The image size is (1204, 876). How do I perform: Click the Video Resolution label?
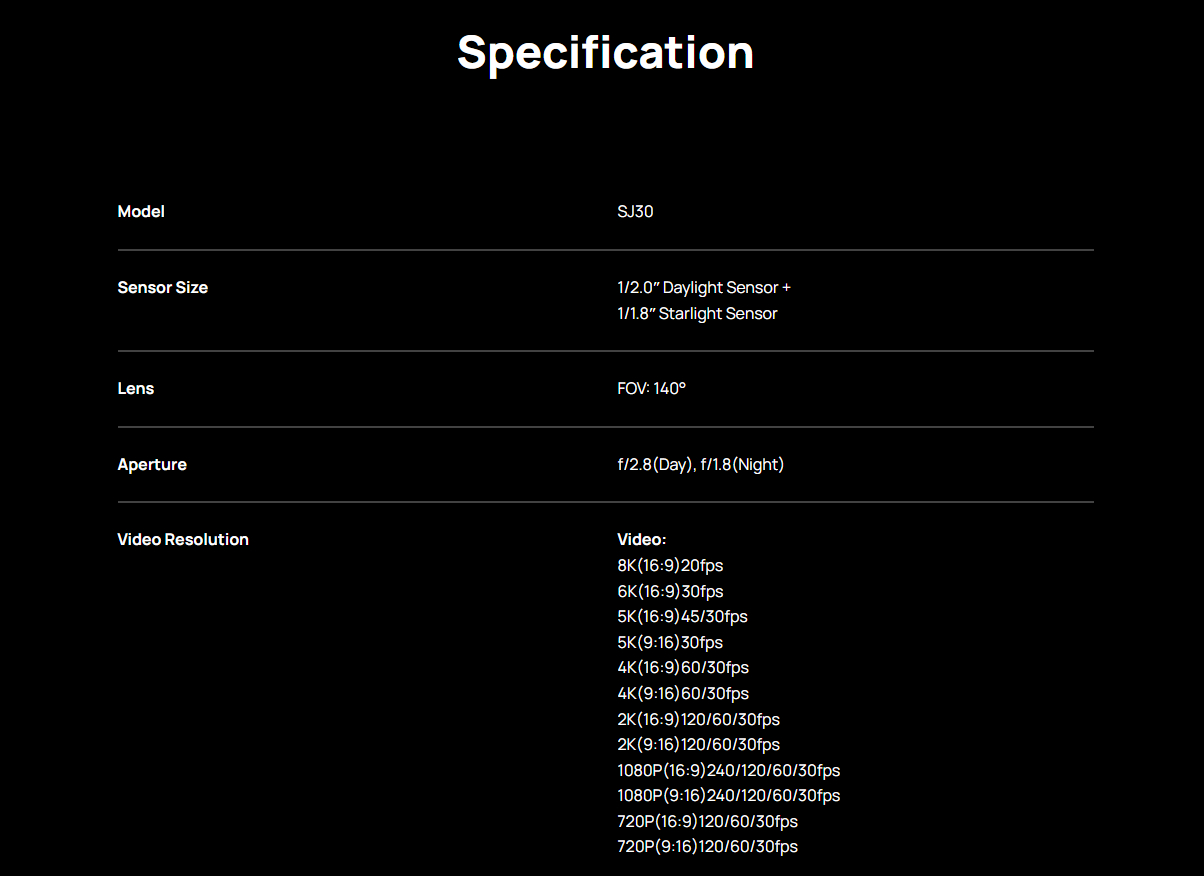pyautogui.click(x=183, y=540)
